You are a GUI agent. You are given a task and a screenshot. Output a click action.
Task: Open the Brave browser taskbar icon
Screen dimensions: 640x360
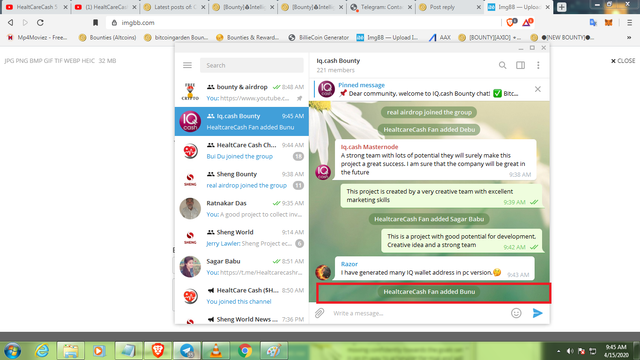point(158,351)
